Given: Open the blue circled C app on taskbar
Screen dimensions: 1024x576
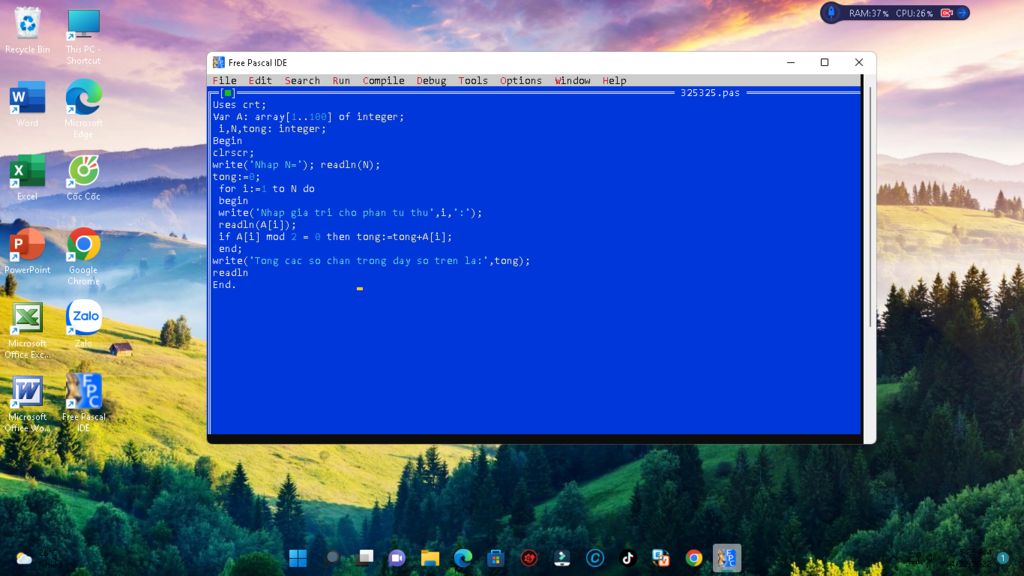Looking at the screenshot, I should (x=595, y=558).
